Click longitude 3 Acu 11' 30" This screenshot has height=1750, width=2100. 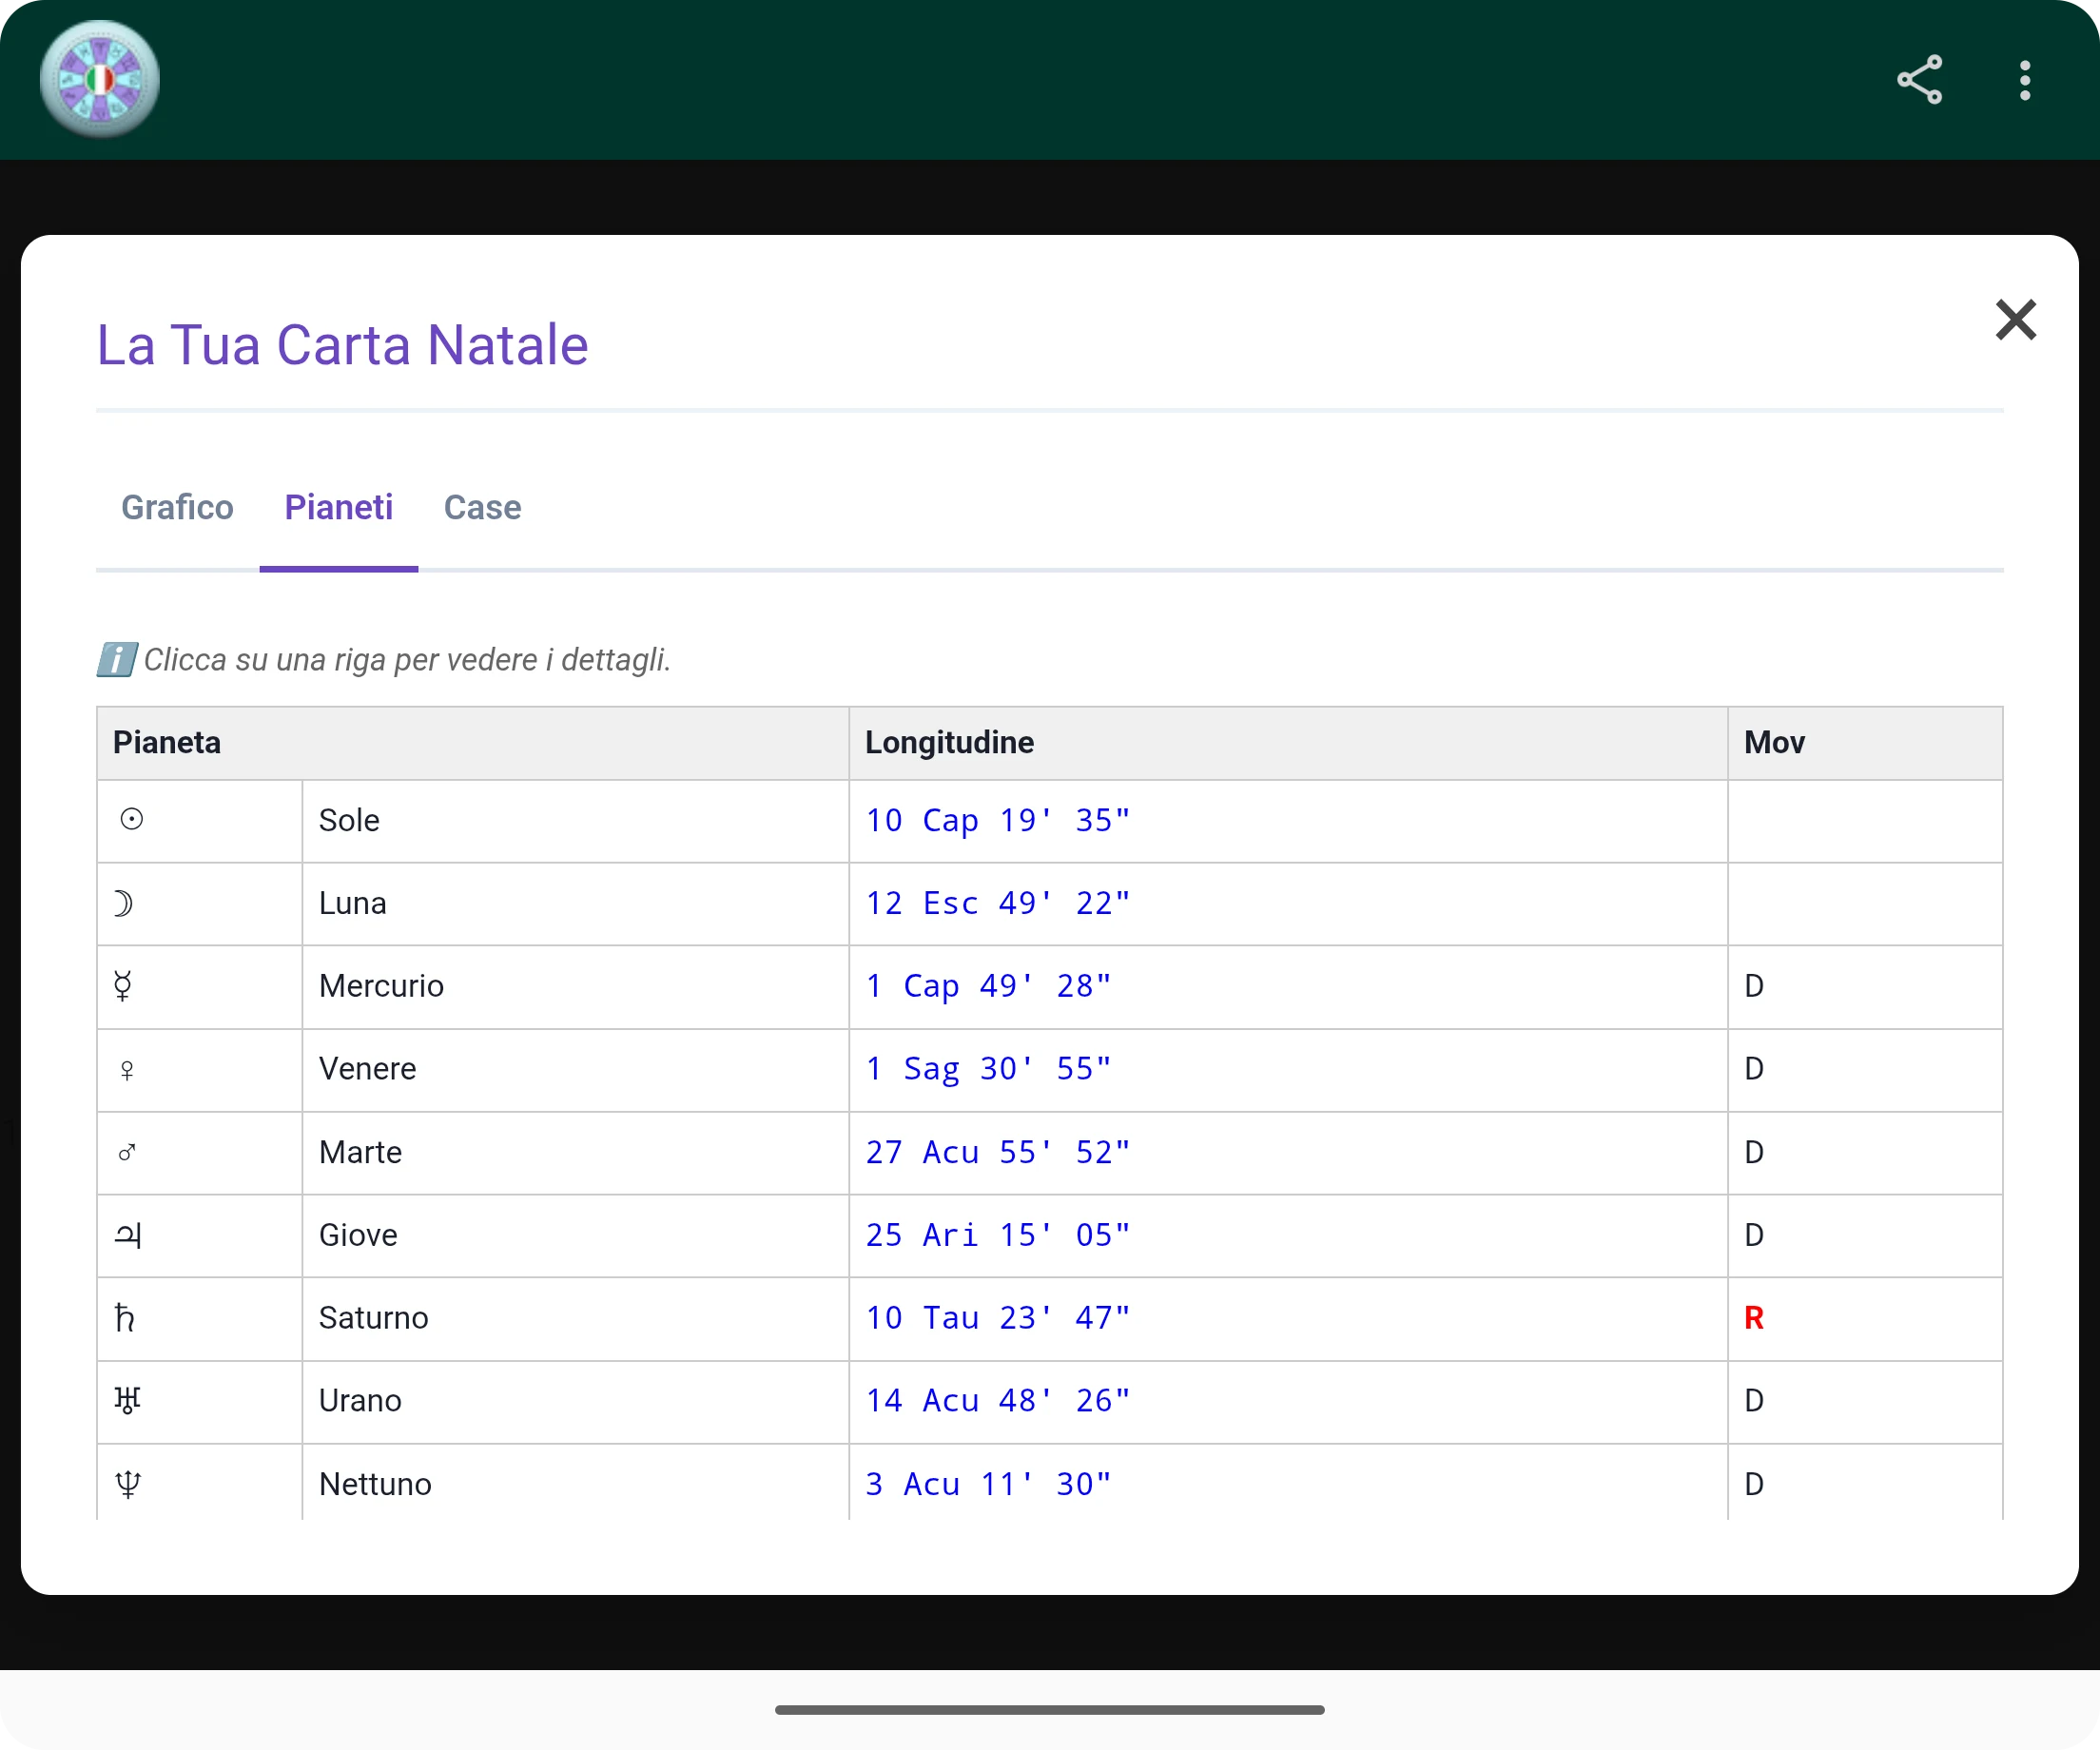point(988,1484)
